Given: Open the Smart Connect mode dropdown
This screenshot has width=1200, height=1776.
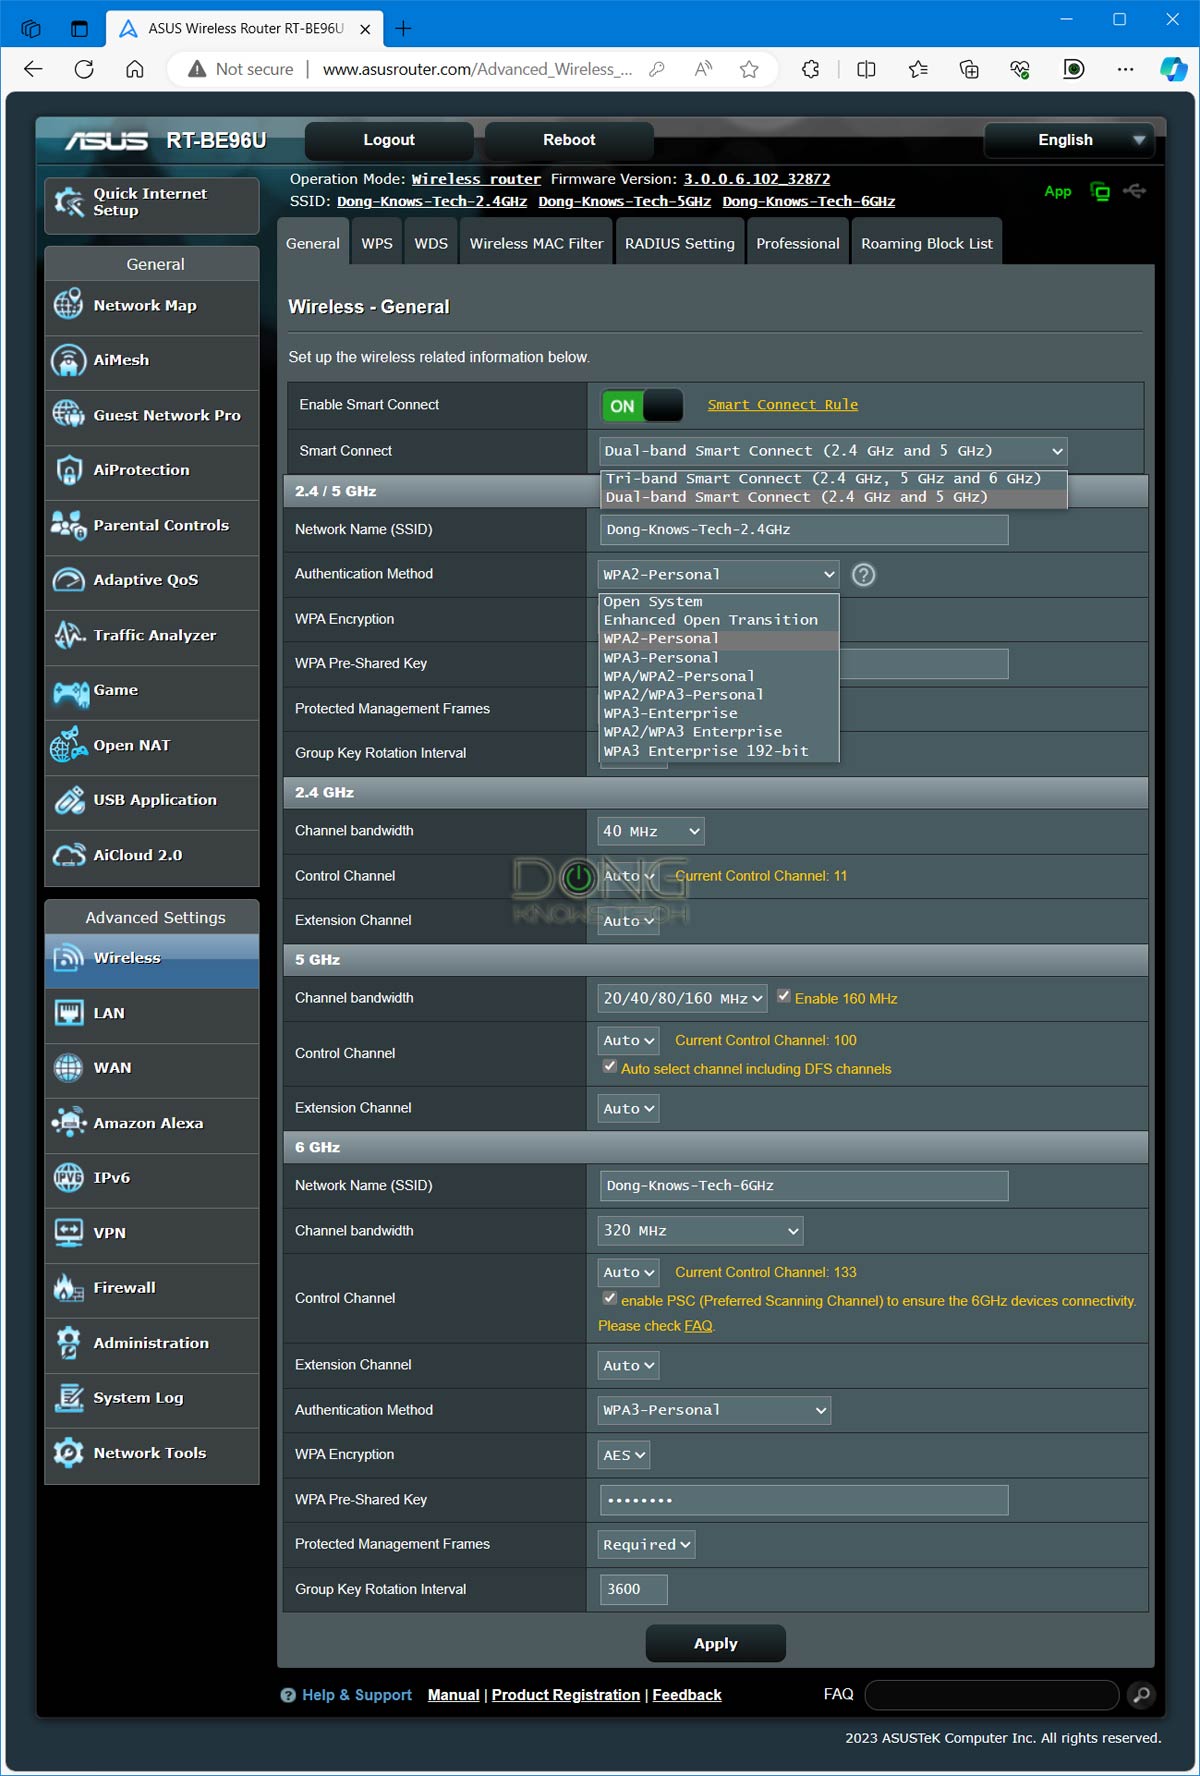Looking at the screenshot, I should point(833,451).
